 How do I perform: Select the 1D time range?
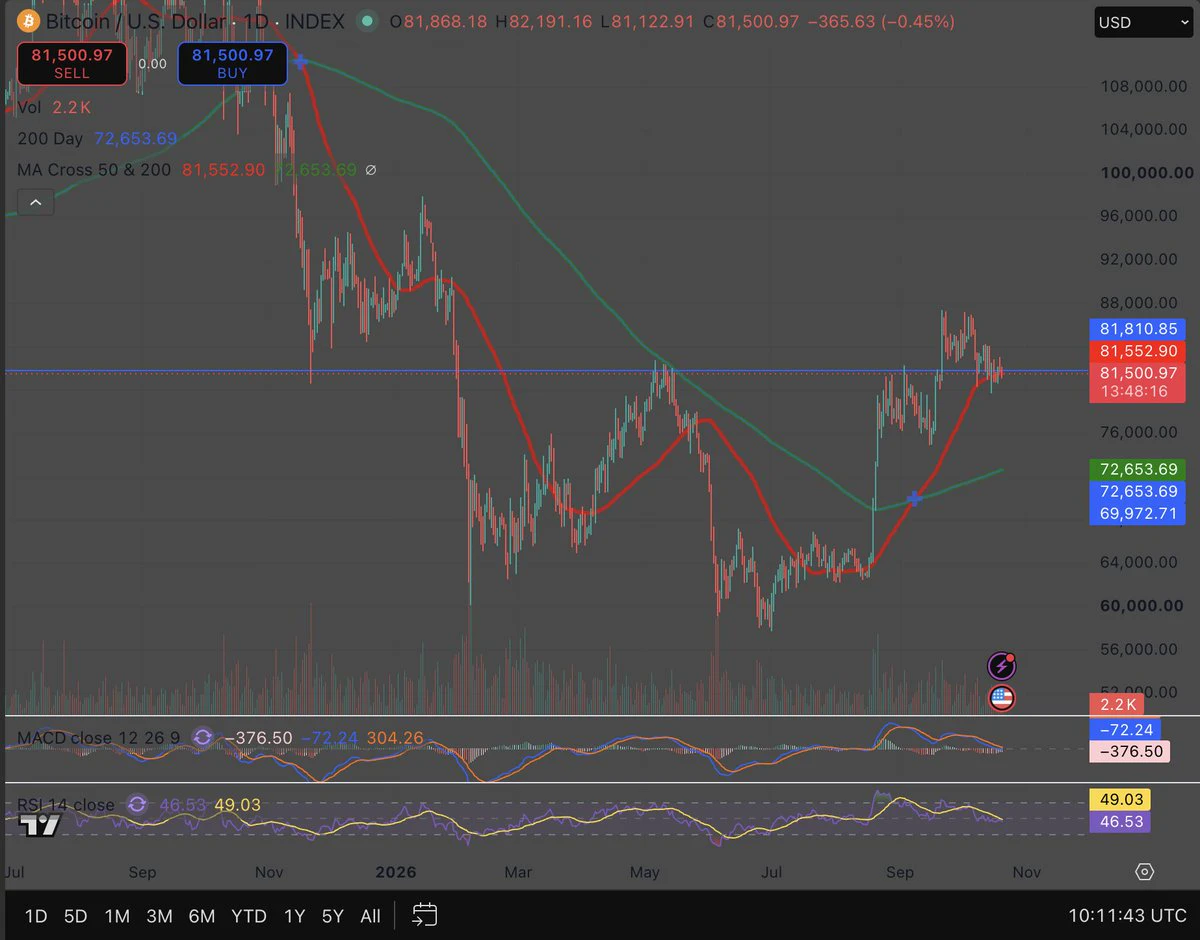(36, 916)
